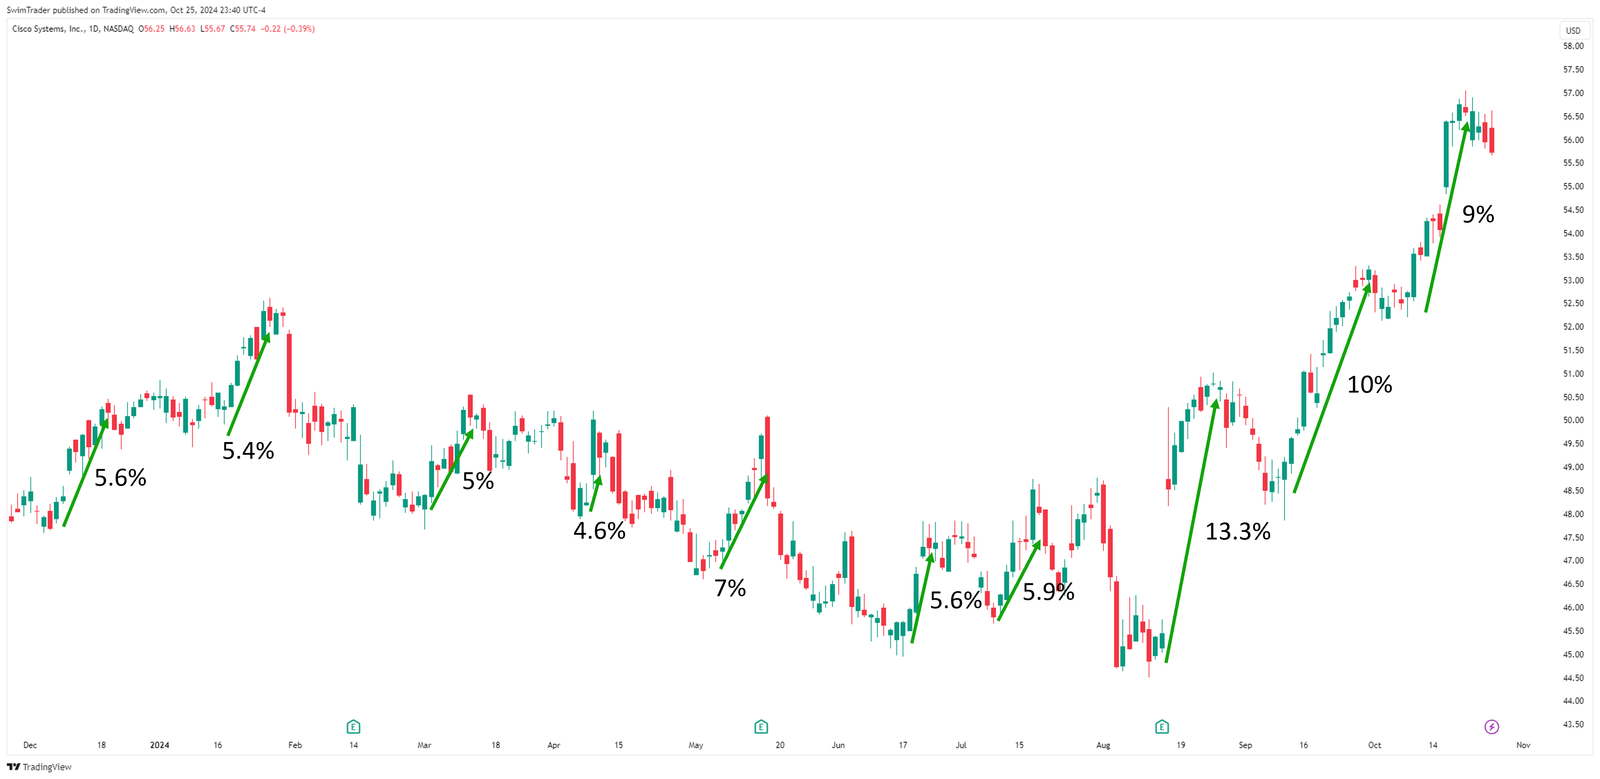The width and height of the screenshot is (1600, 779).
Task: Click the Oct label on time axis
Action: coord(1375,745)
